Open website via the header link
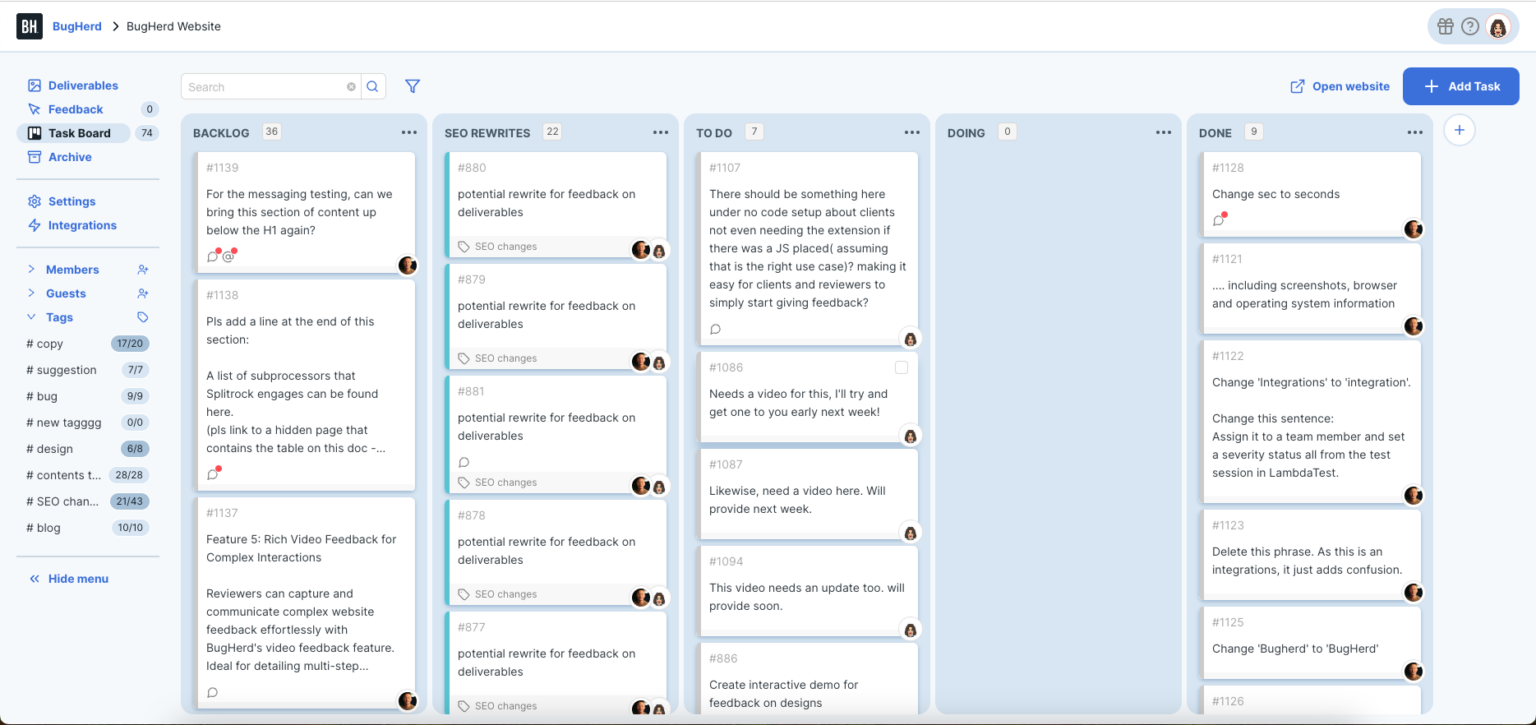Image resolution: width=1536 pixels, height=725 pixels. (1339, 86)
